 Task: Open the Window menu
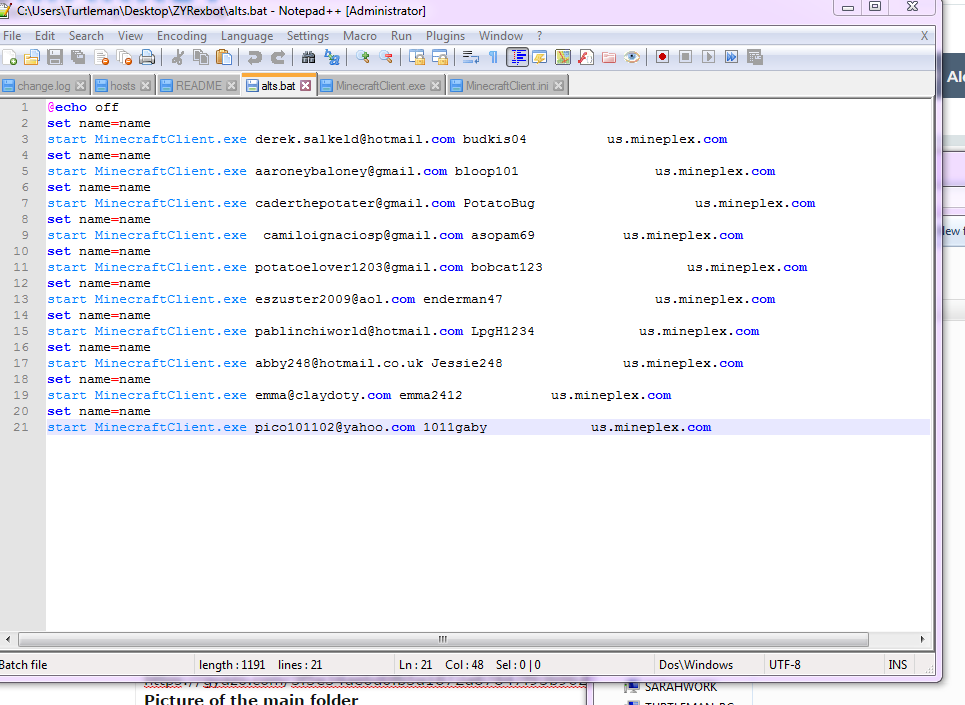point(501,36)
